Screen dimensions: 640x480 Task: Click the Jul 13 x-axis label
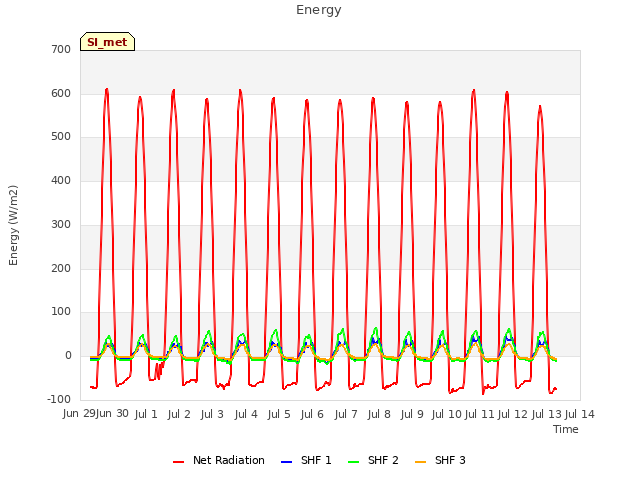click(x=547, y=414)
